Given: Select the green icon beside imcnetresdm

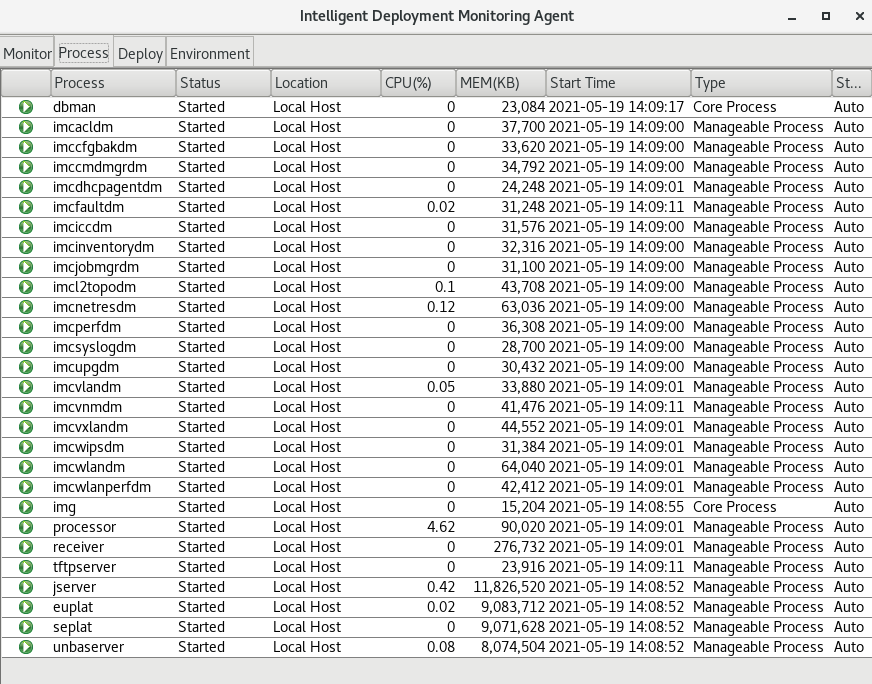Looking at the screenshot, I should [x=26, y=307].
